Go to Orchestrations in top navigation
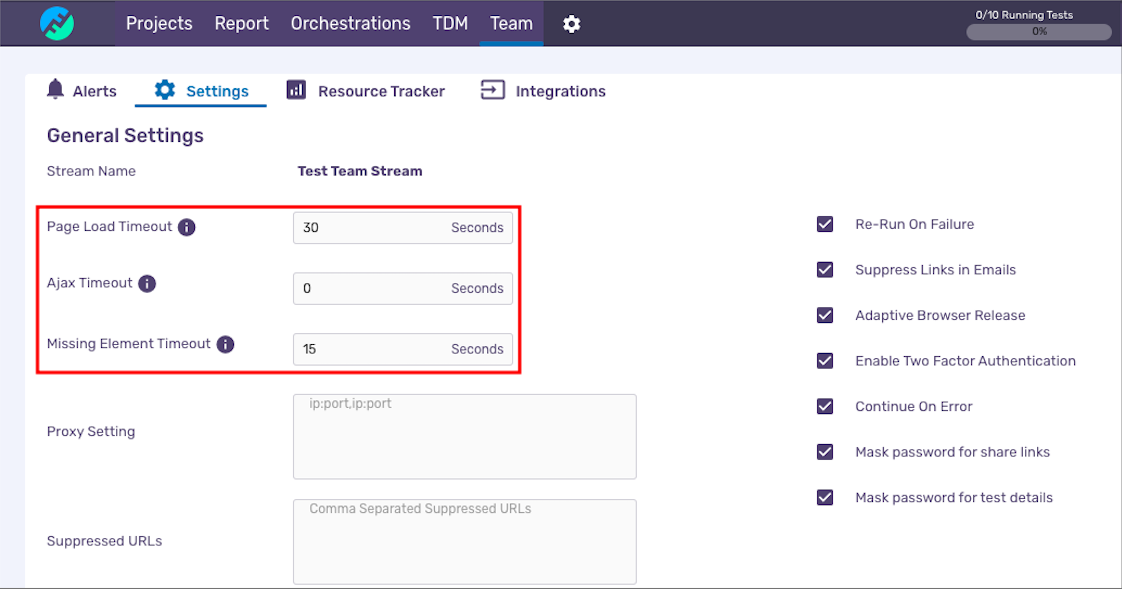Image resolution: width=1122 pixels, height=589 pixels. [351, 24]
